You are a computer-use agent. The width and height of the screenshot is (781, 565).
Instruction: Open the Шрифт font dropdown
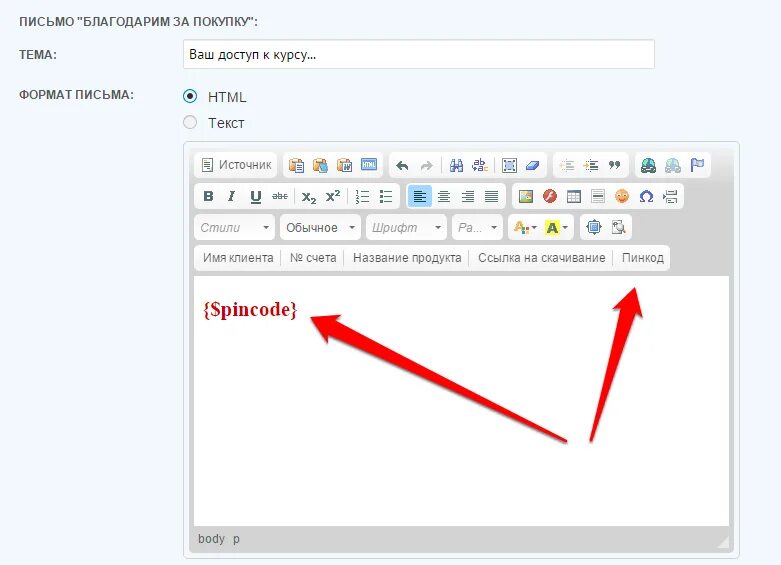(406, 228)
